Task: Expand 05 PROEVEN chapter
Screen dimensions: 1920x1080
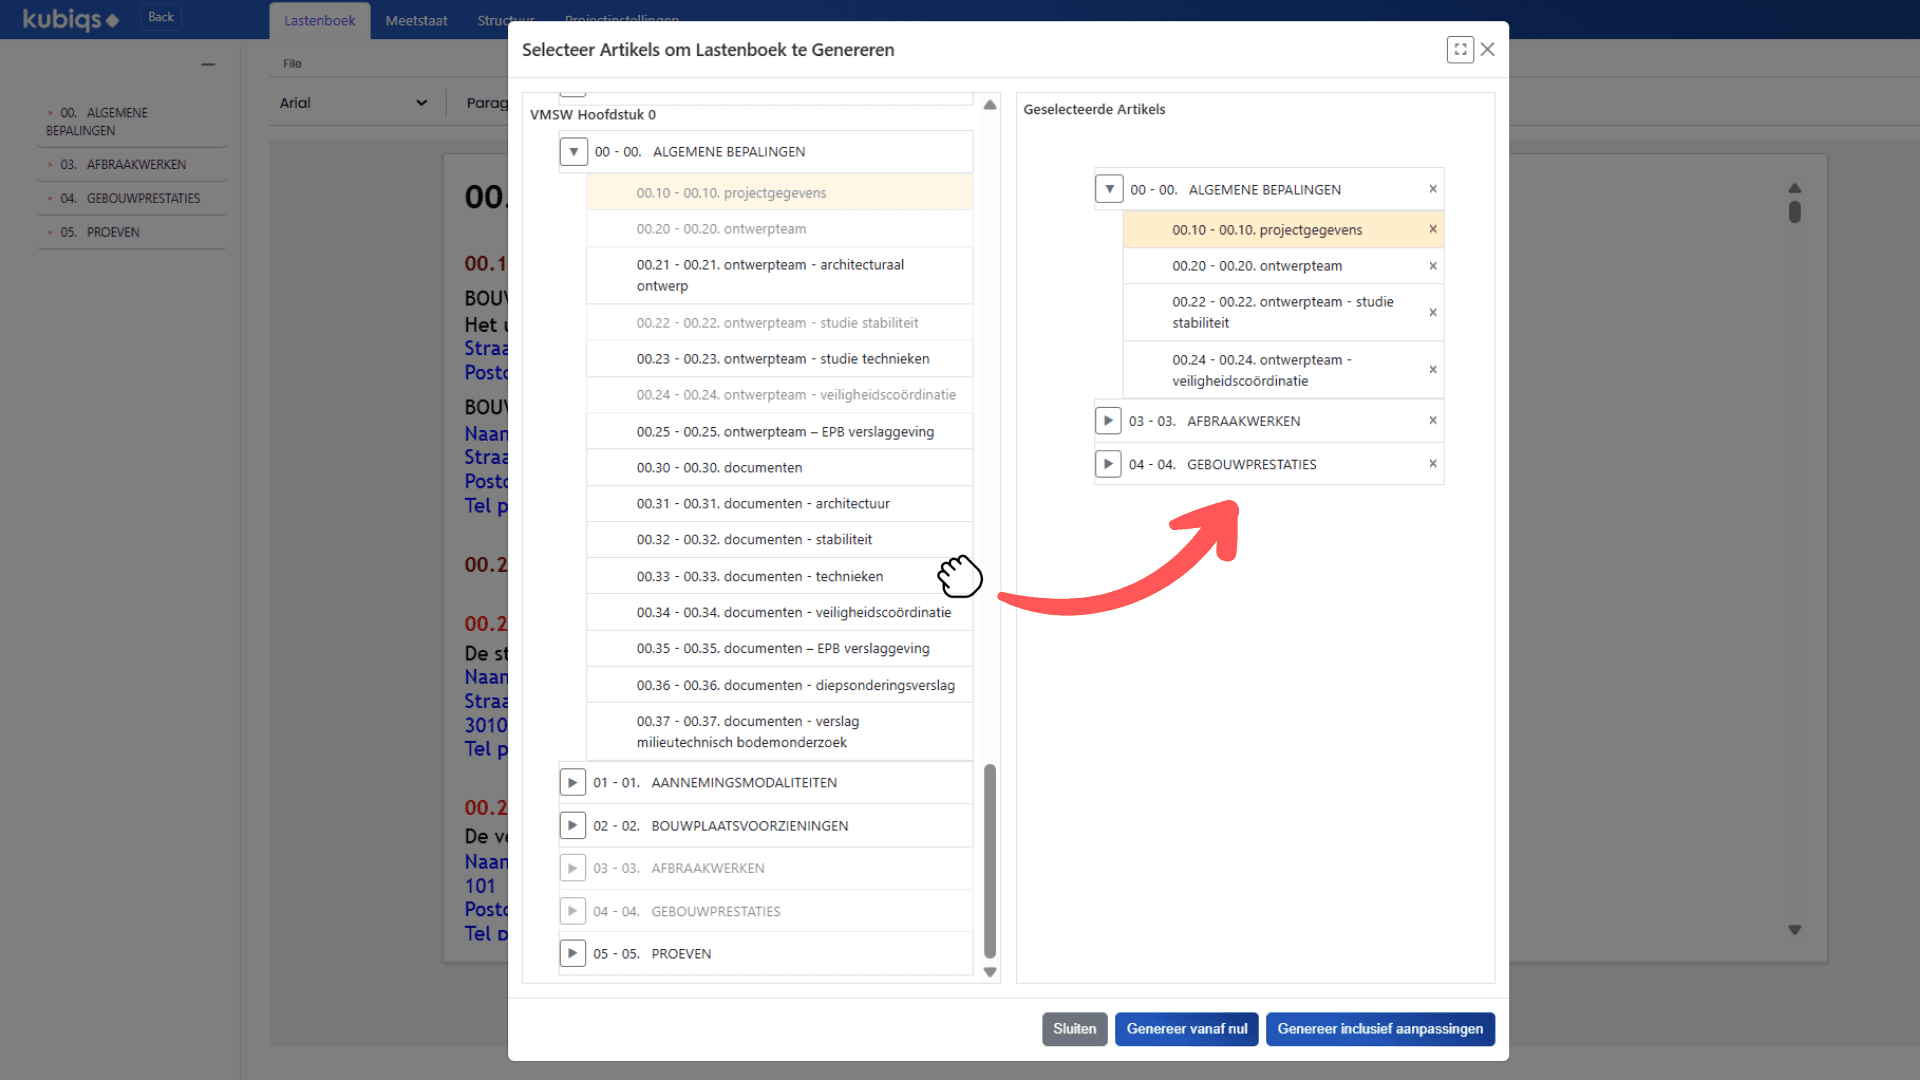Action: (572, 953)
